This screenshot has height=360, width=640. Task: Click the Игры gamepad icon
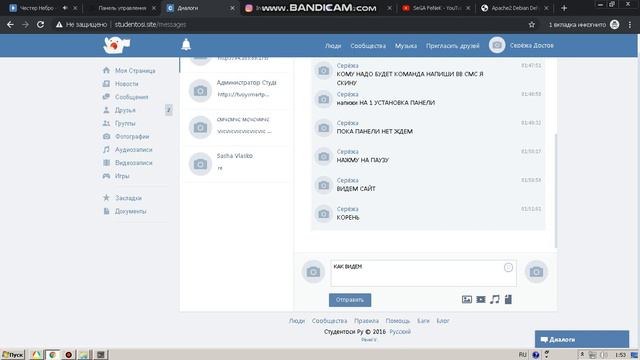[x=107, y=176]
